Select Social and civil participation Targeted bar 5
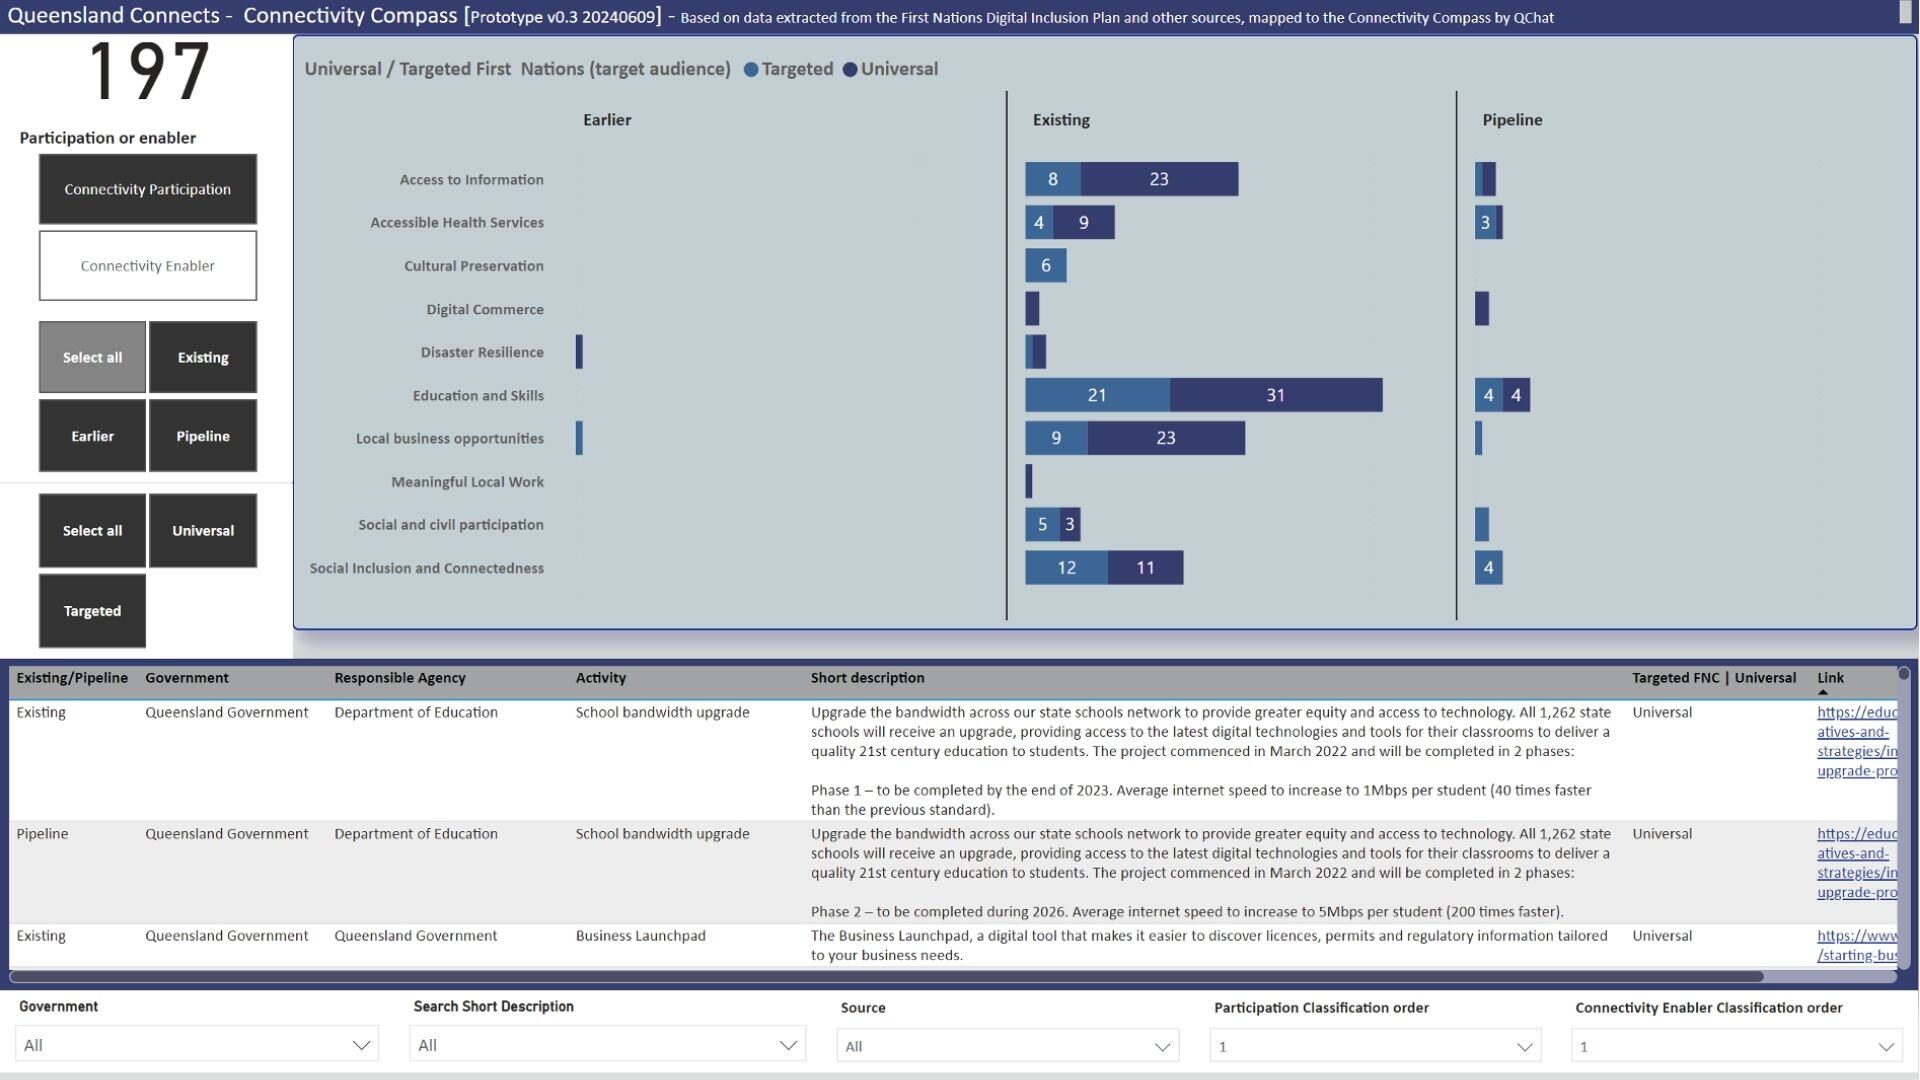Screen dimensions: 1920x1080 click(1042, 524)
